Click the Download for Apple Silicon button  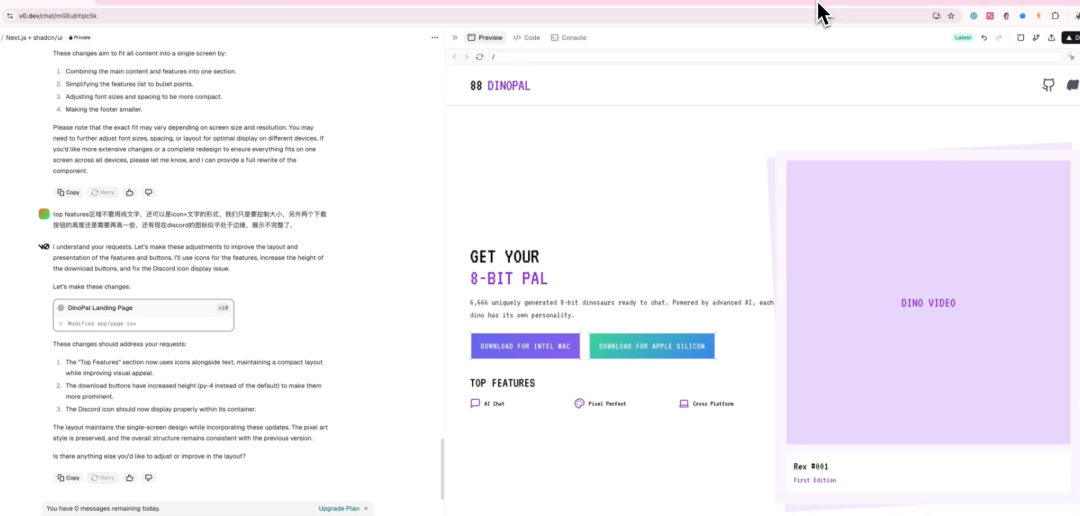coord(652,346)
